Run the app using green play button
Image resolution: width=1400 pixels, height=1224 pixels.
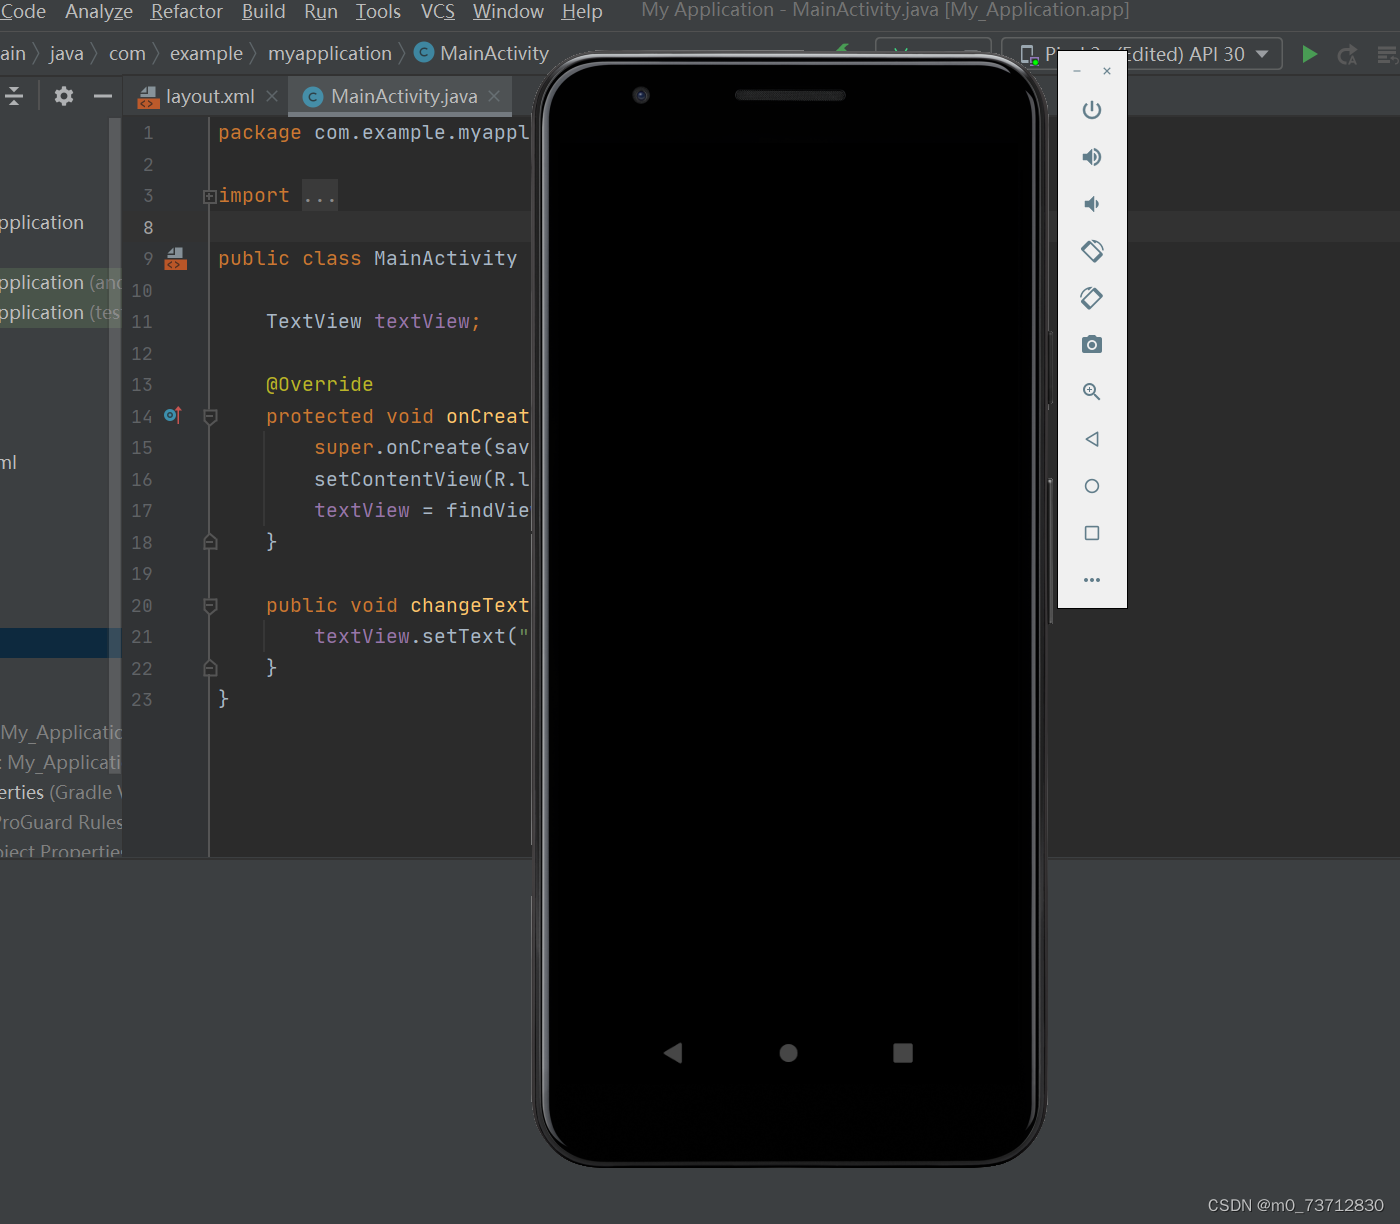point(1310,54)
